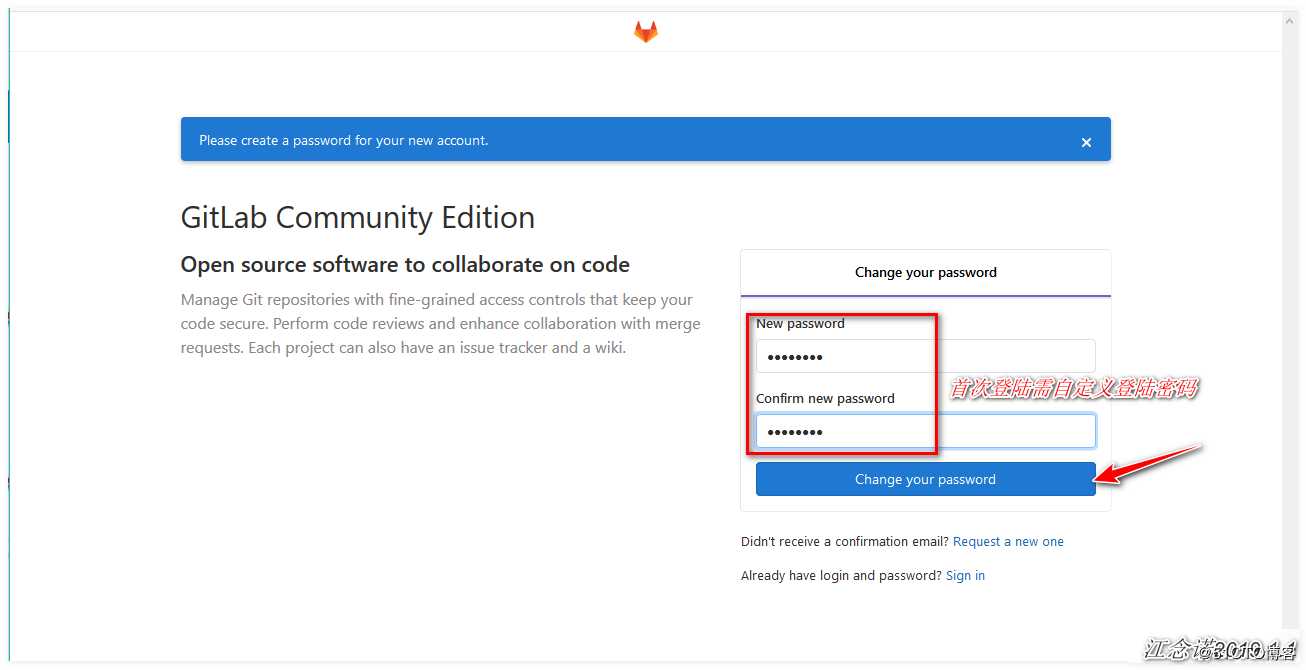Click the GitLab Community Edition heading
Image resolution: width=1306 pixels, height=670 pixels.
358,217
